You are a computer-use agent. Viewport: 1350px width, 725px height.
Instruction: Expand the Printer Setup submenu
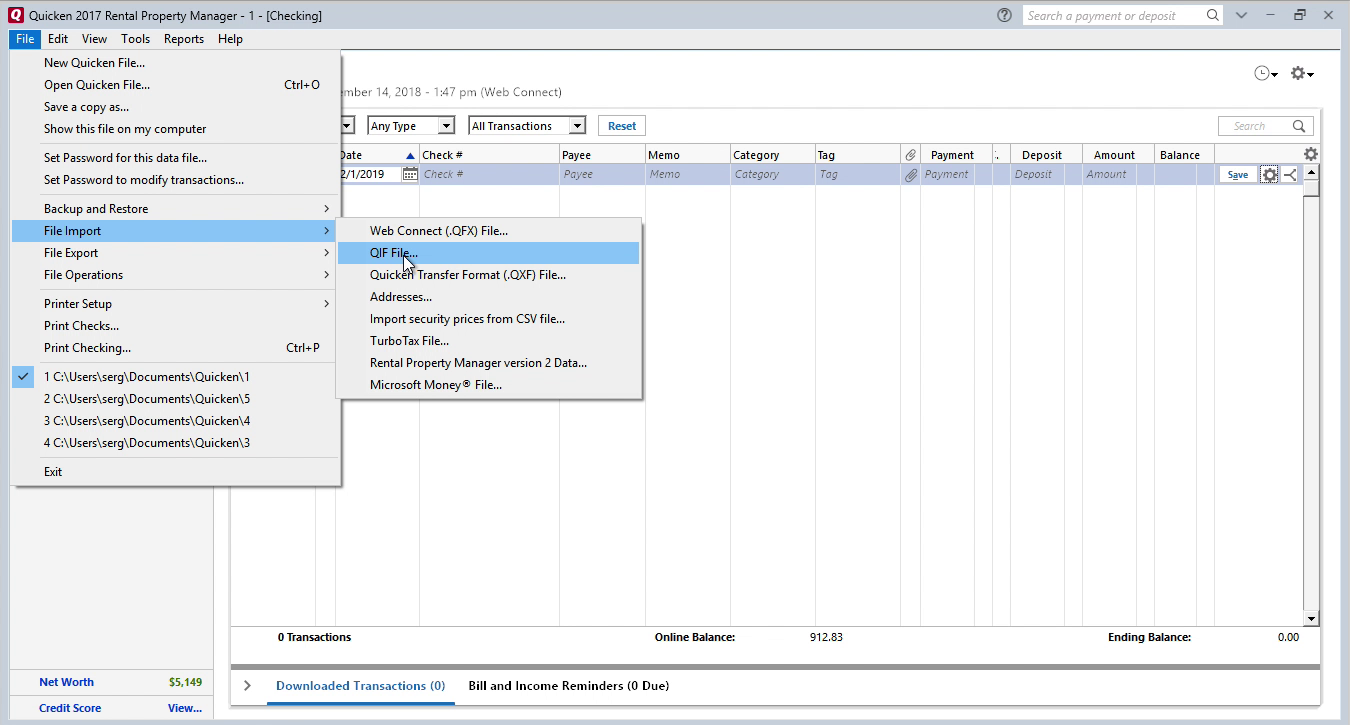[x=176, y=304]
